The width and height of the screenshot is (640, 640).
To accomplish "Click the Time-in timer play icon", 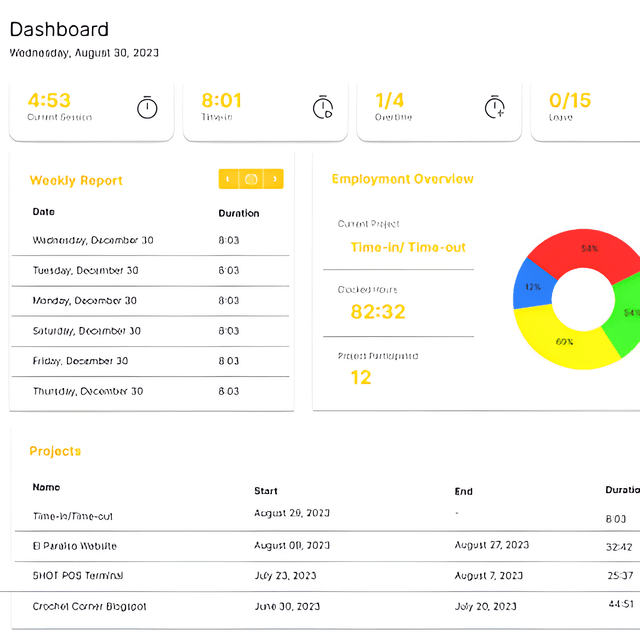I will [322, 107].
